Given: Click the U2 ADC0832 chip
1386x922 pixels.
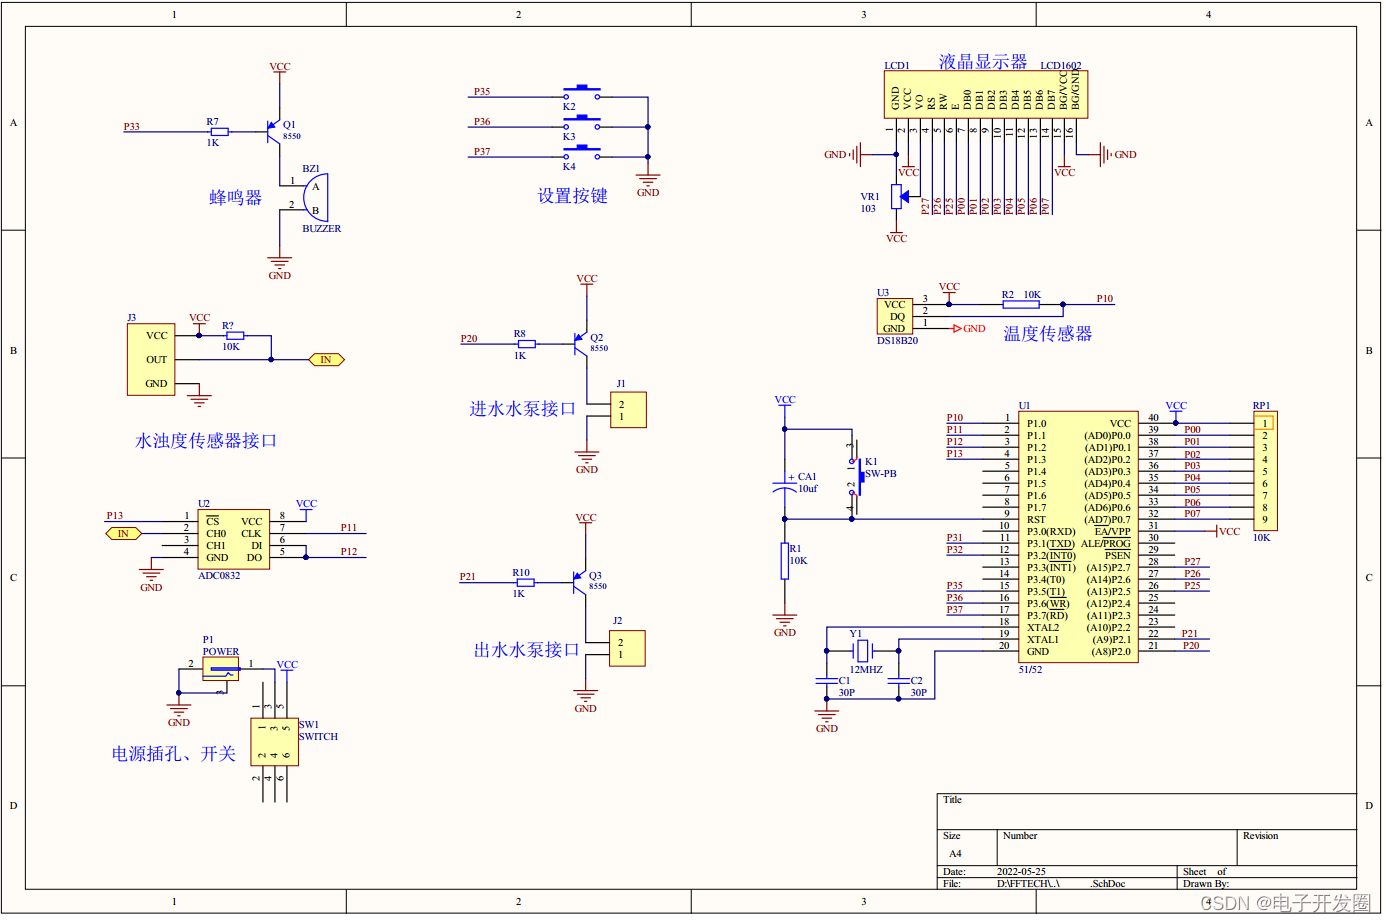Looking at the screenshot, I should [x=233, y=539].
